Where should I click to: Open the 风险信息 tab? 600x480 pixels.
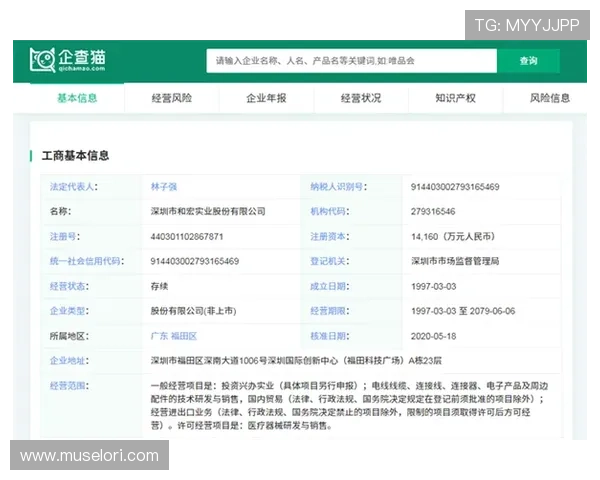click(549, 98)
